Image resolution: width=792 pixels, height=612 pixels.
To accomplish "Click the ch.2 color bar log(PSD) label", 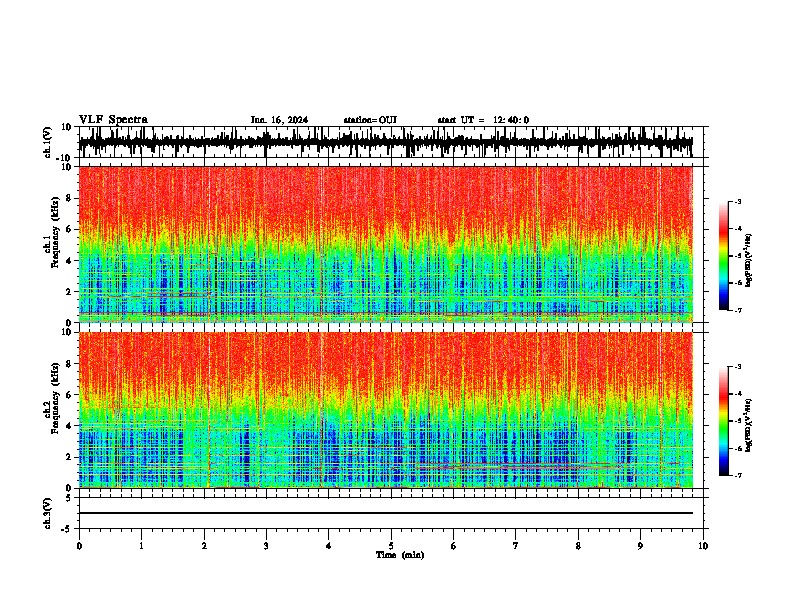I will (x=749, y=425).
